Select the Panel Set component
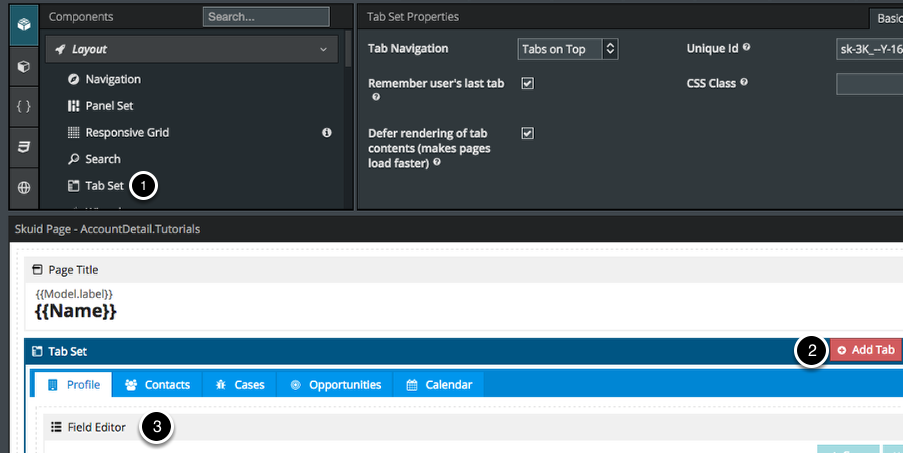This screenshot has width=903, height=453. coord(109,106)
